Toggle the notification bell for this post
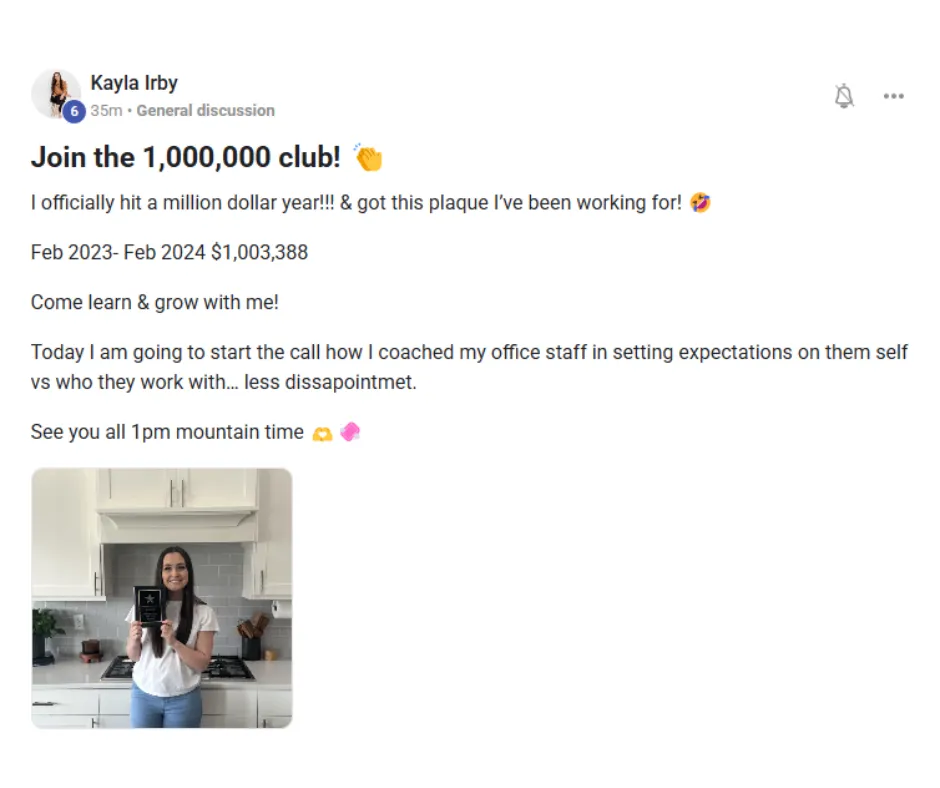The height and width of the screenshot is (788, 940). 844,96
